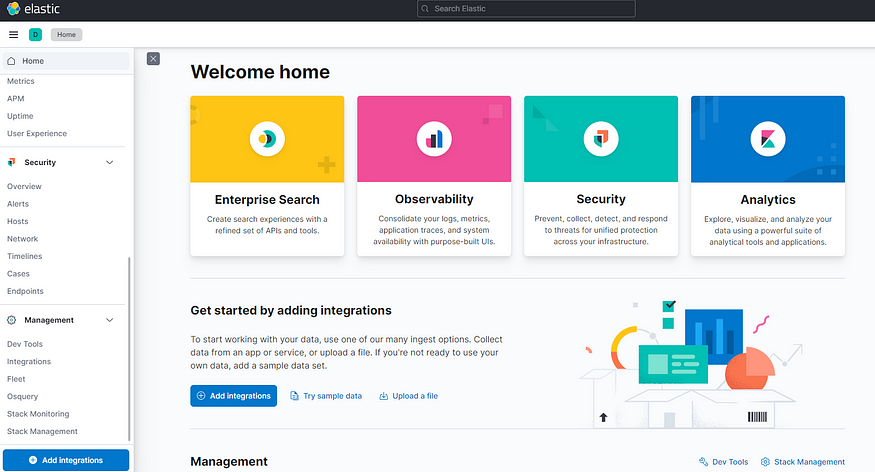Toggle the hamburger navigation menu
Image resolution: width=875 pixels, height=472 pixels.
(13, 35)
